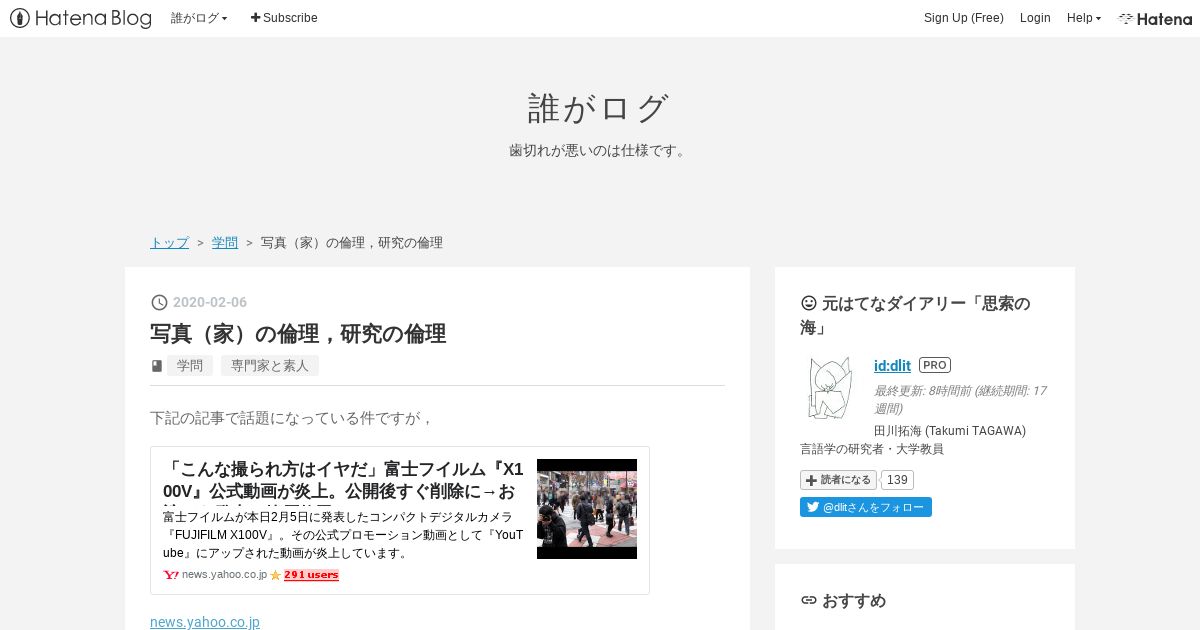The image size is (1200, 630).
Task: Expand the Help dropdown menu
Action: tap(1083, 18)
